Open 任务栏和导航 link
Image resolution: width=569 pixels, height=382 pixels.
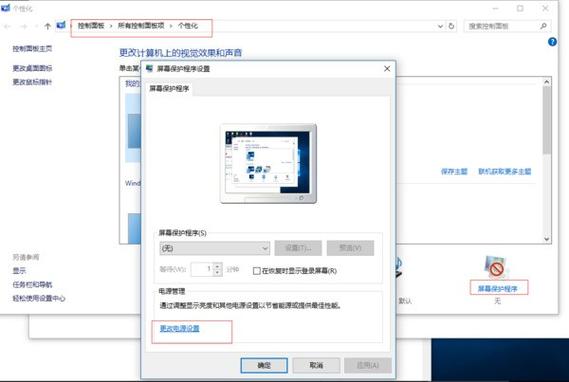point(32,284)
